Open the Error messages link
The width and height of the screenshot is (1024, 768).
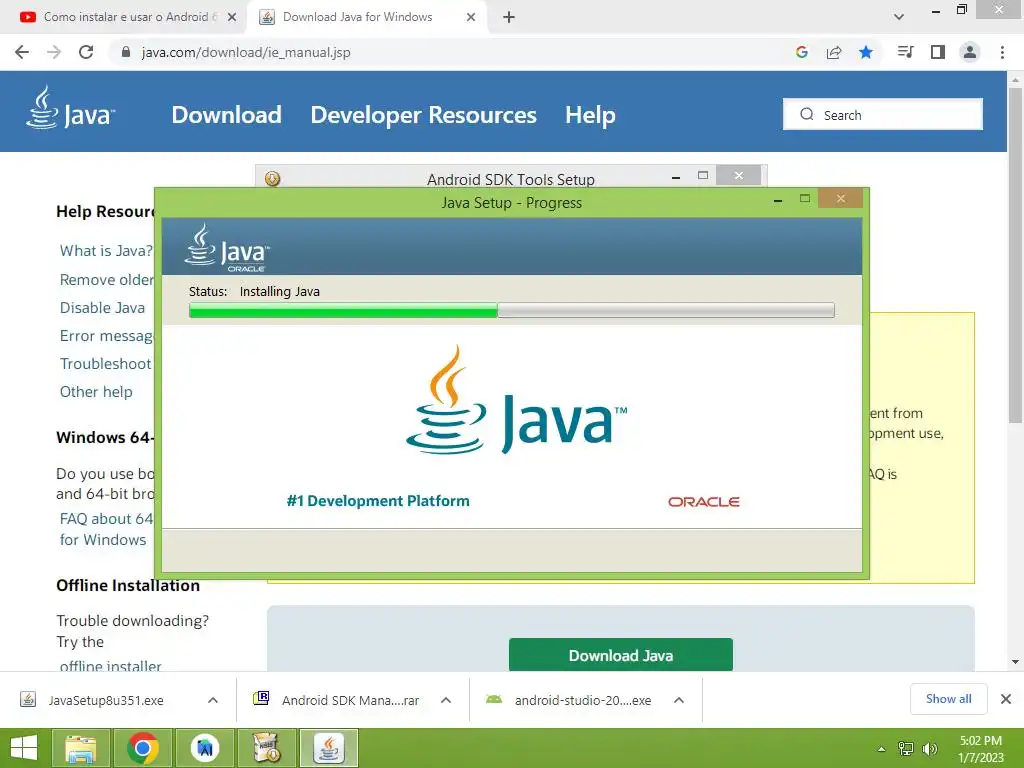(x=106, y=336)
